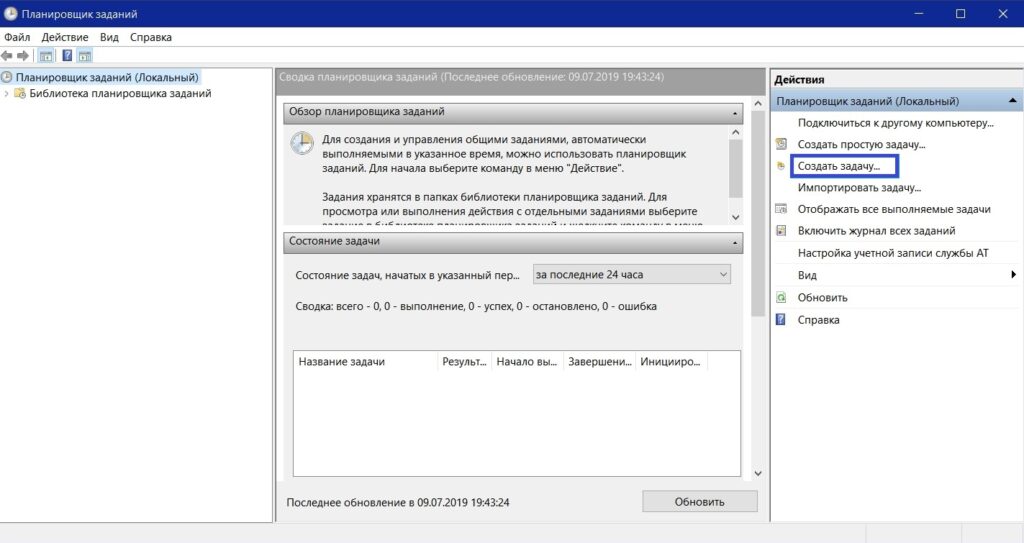Viewport: 1024px width, 543px height.
Task: Collapse the Обзор планировщика заданий section
Action: tap(735, 113)
